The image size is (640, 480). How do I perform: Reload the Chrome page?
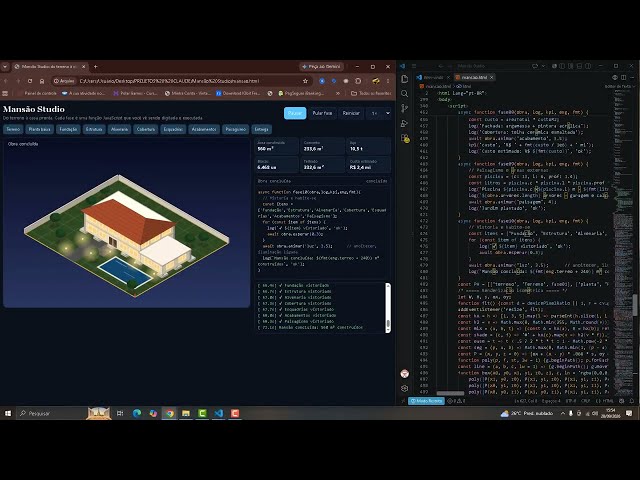(x=30, y=81)
